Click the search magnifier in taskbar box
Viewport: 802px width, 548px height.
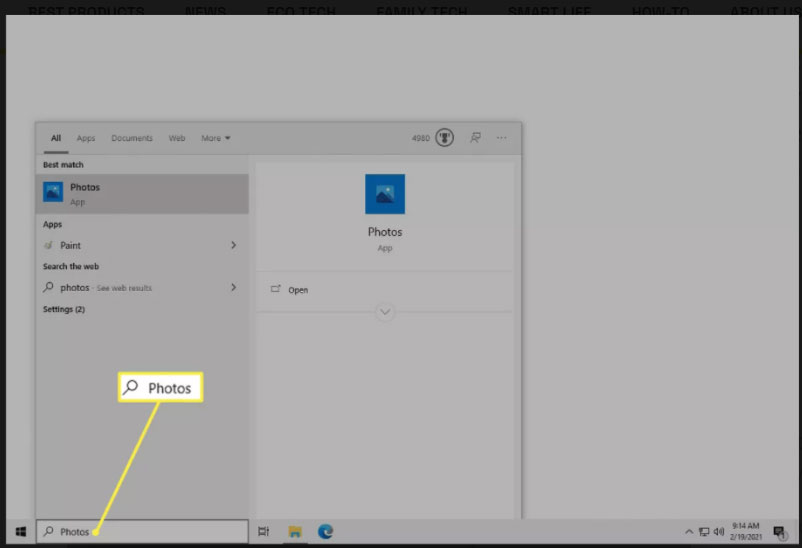coord(49,531)
